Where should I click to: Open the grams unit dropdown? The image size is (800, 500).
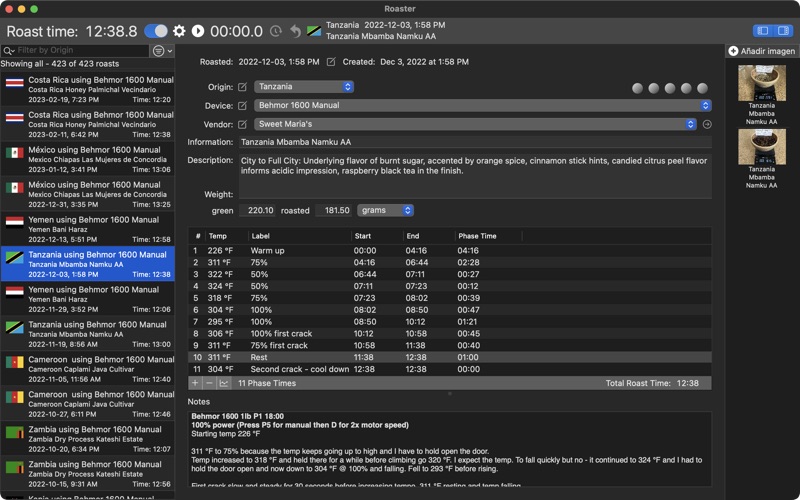[385, 210]
